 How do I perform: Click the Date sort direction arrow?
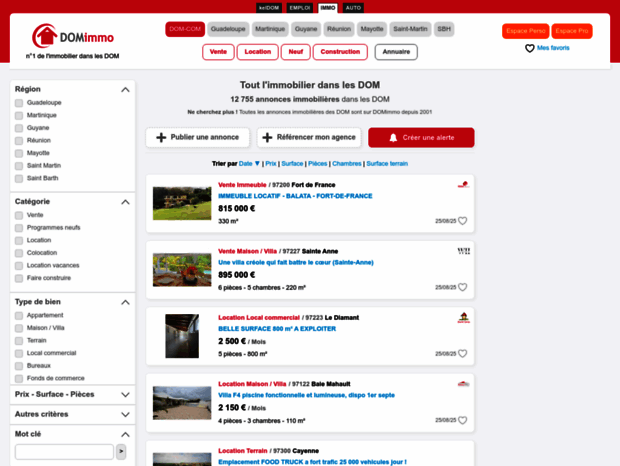[x=257, y=164]
